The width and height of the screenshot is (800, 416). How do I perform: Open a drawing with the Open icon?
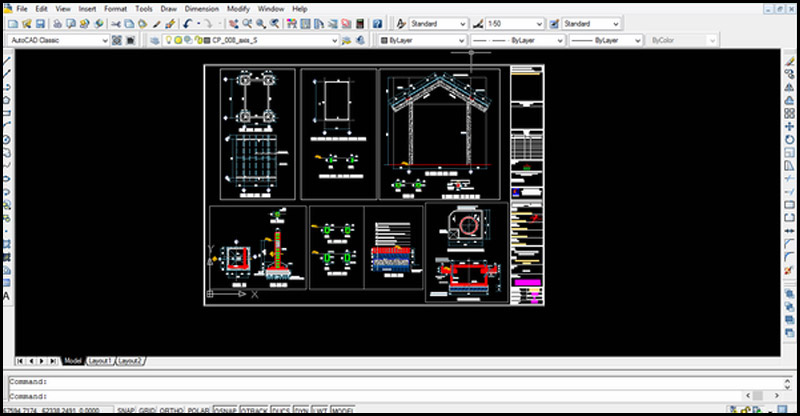point(27,24)
